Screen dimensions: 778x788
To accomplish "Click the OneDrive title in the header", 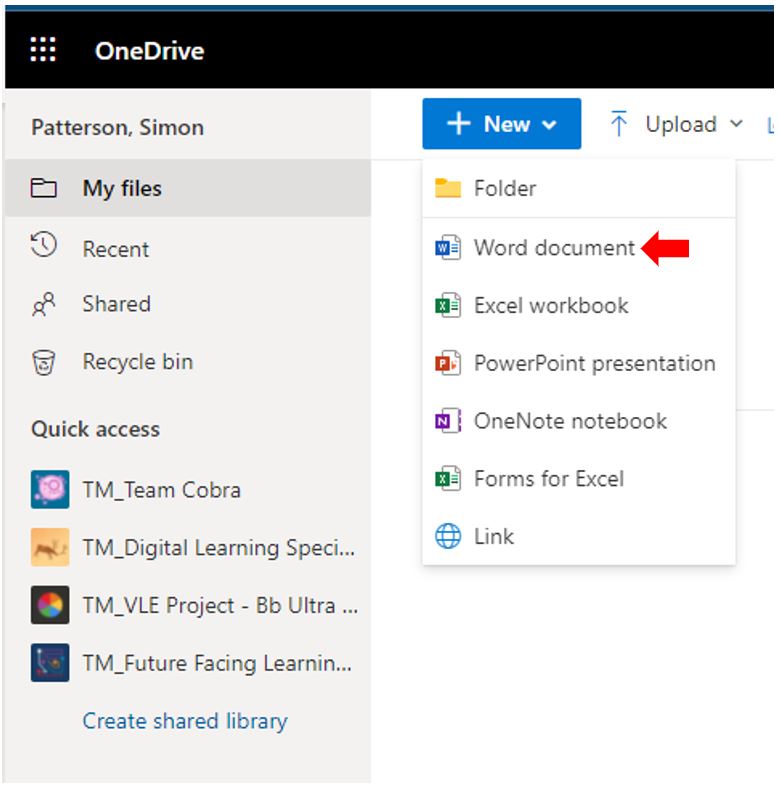I will click(x=149, y=51).
